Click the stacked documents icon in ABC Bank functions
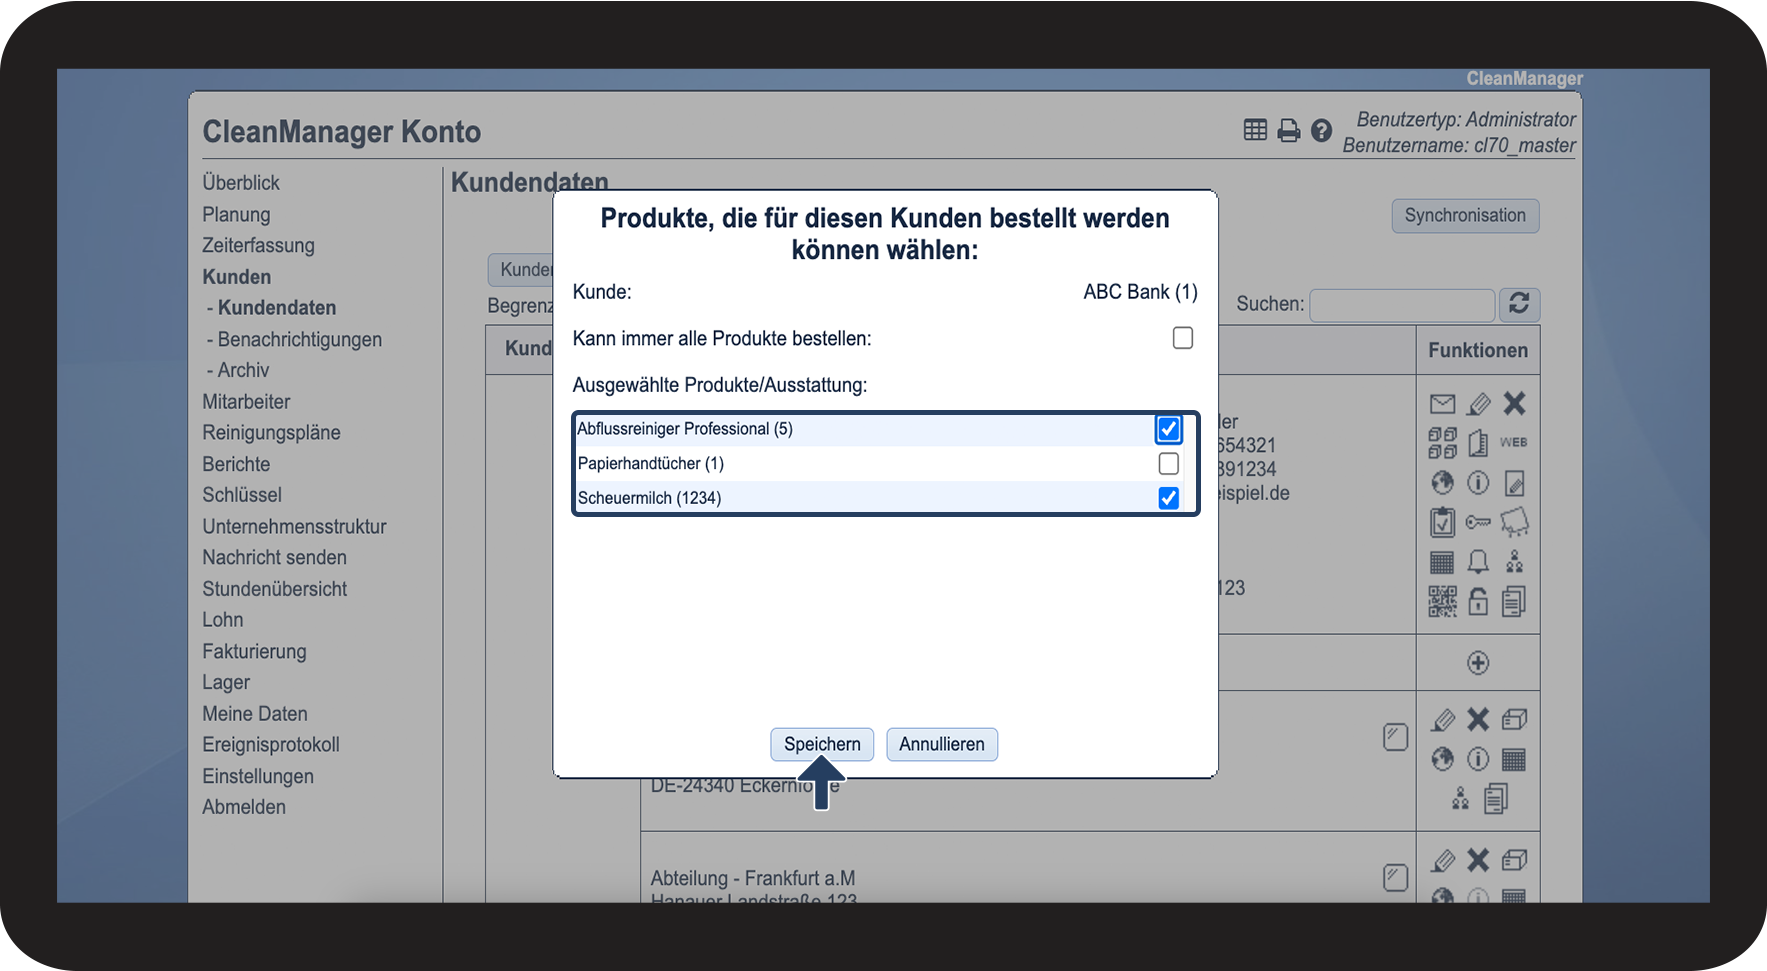This screenshot has height=971, width=1767. click(1514, 602)
